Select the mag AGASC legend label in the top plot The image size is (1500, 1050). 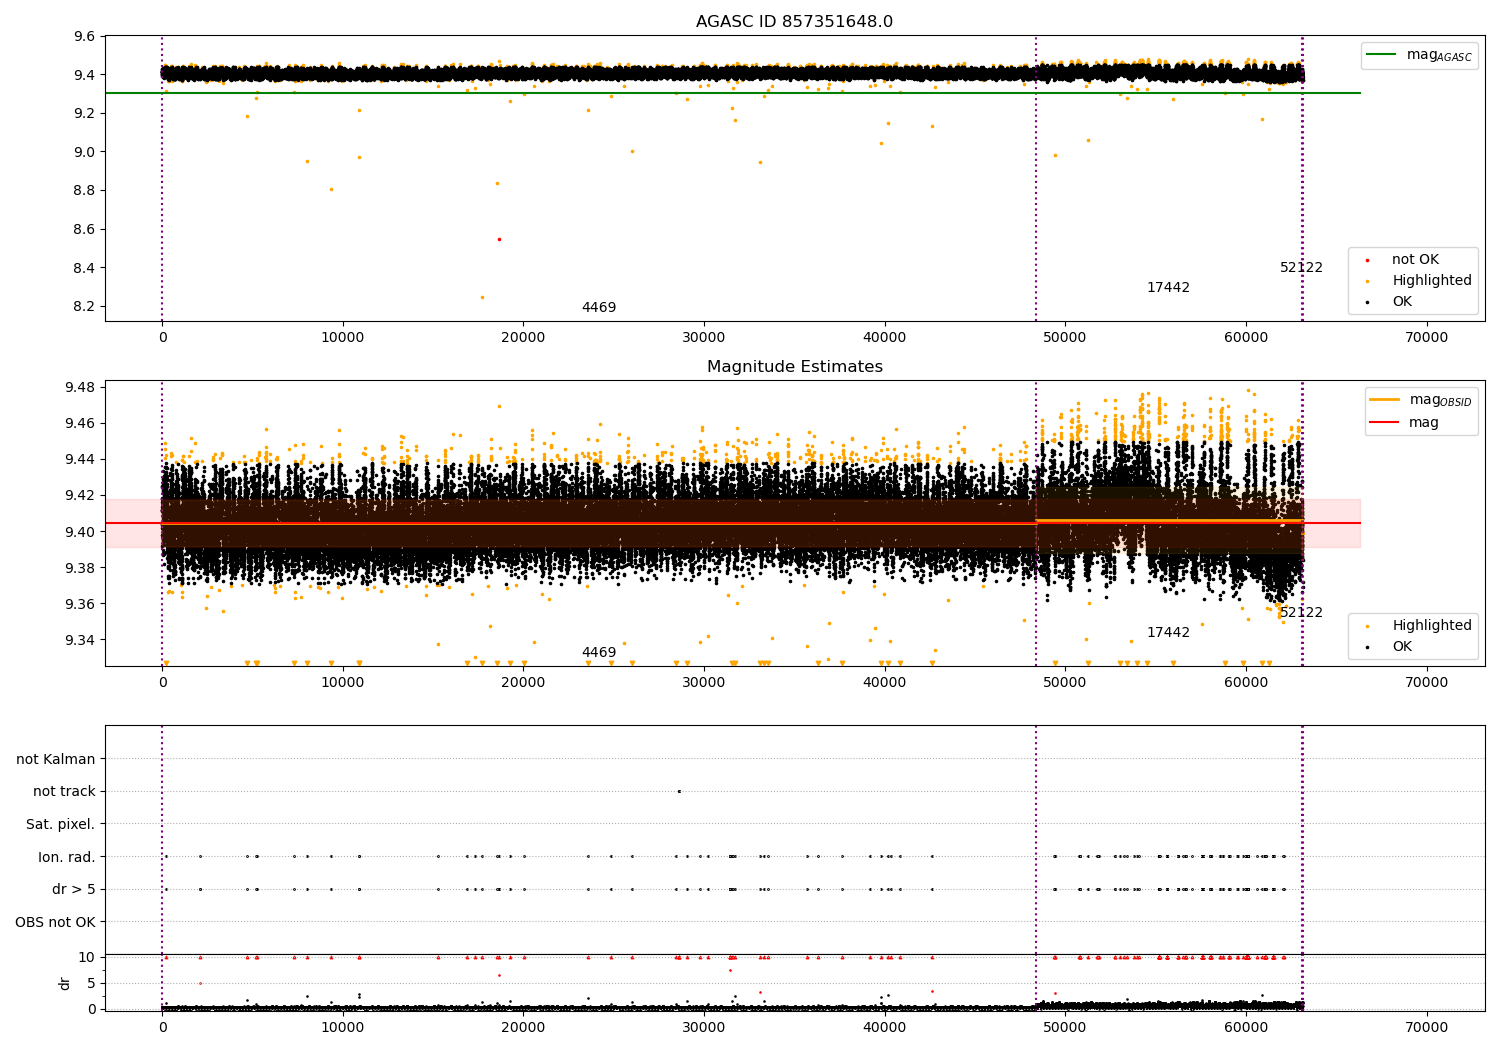point(1439,55)
